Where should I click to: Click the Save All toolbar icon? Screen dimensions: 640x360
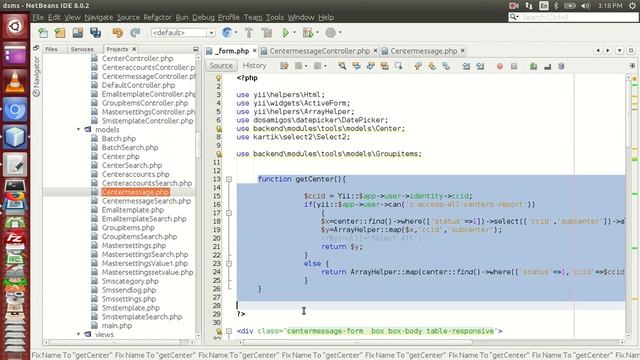[x=96, y=33]
